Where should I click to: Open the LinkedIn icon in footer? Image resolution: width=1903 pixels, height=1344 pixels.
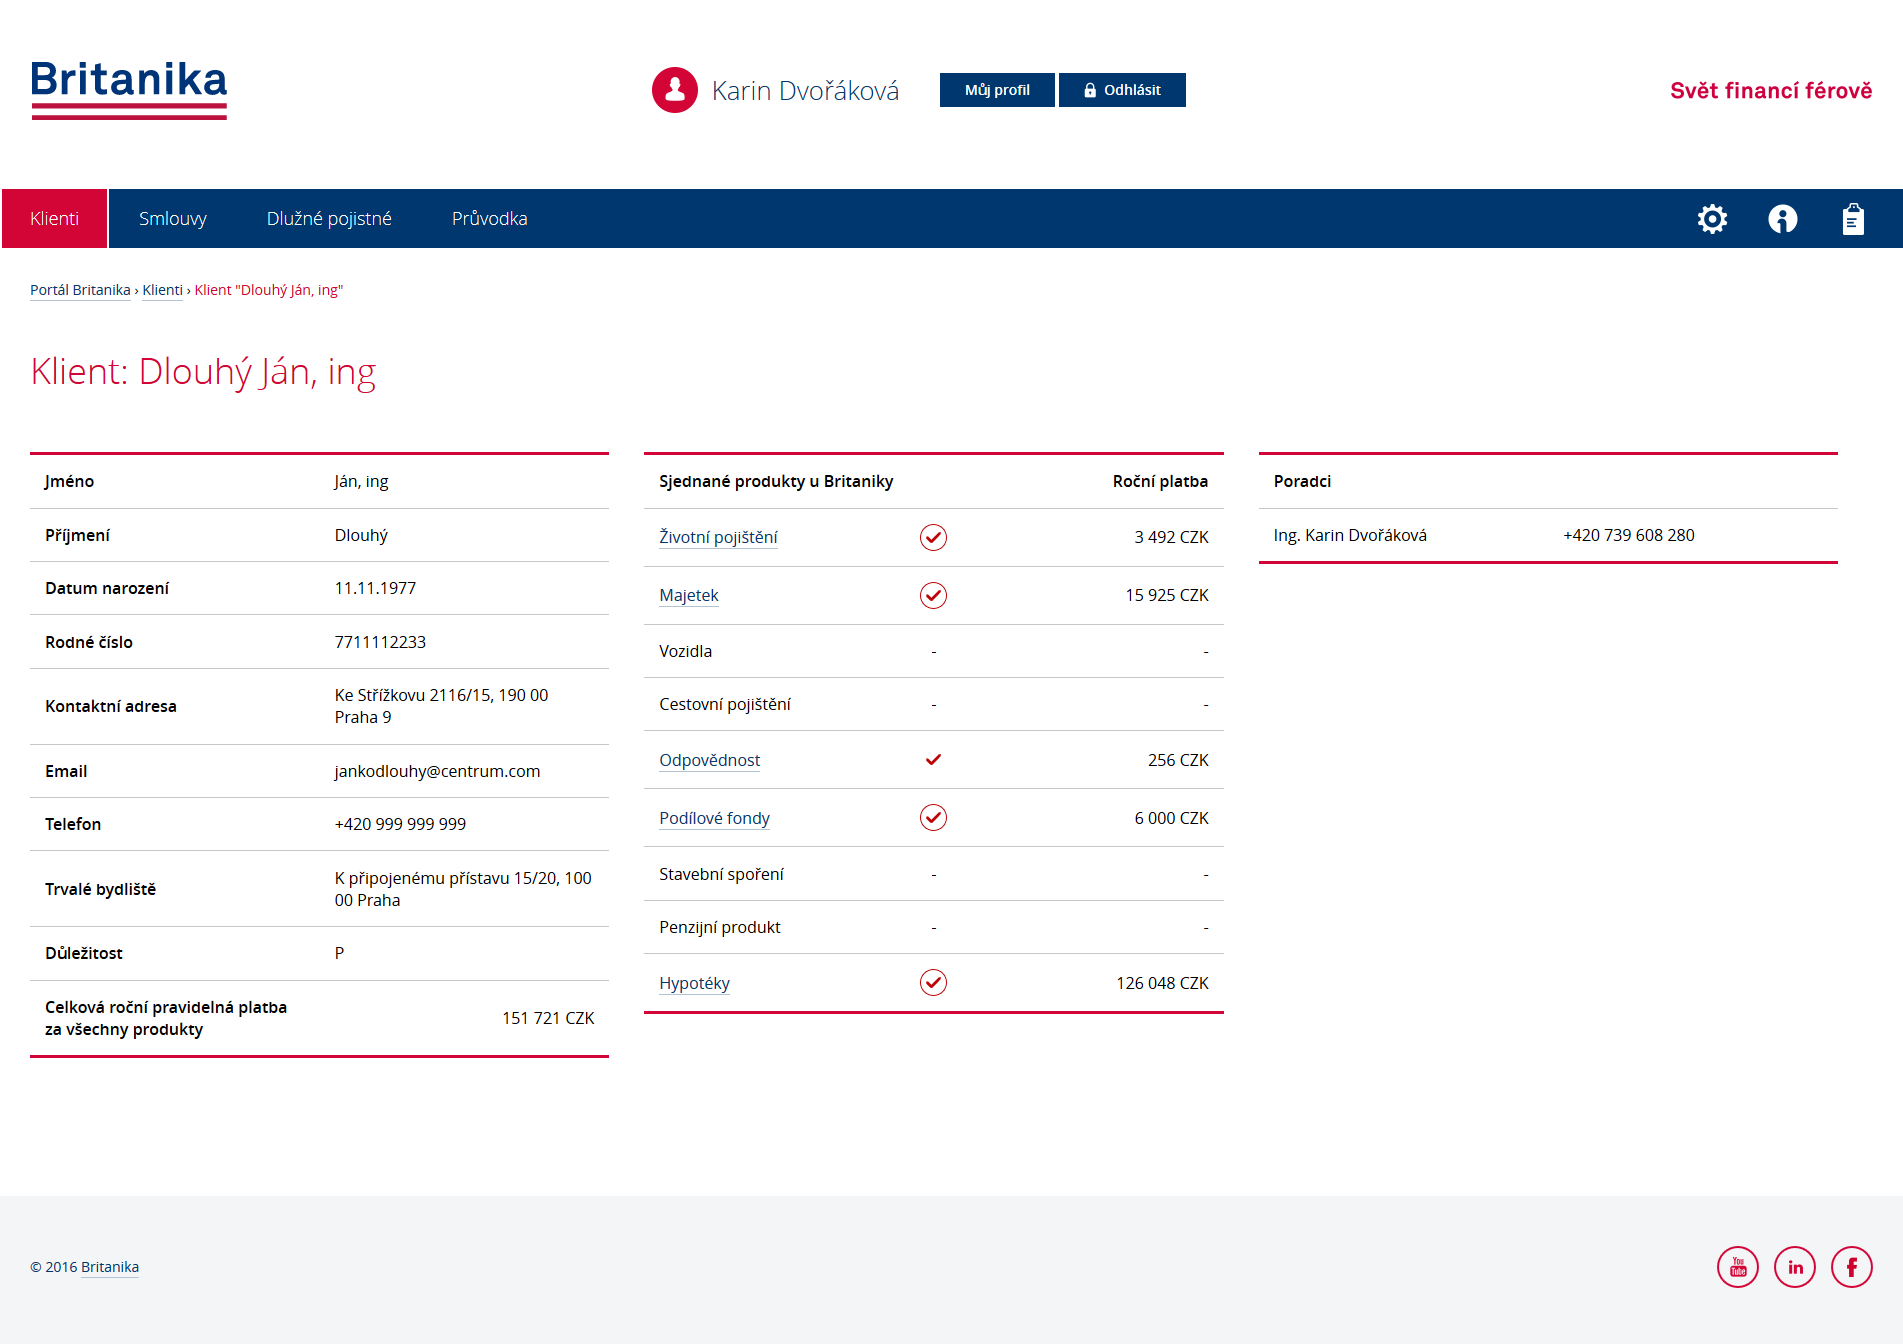[x=1794, y=1267]
